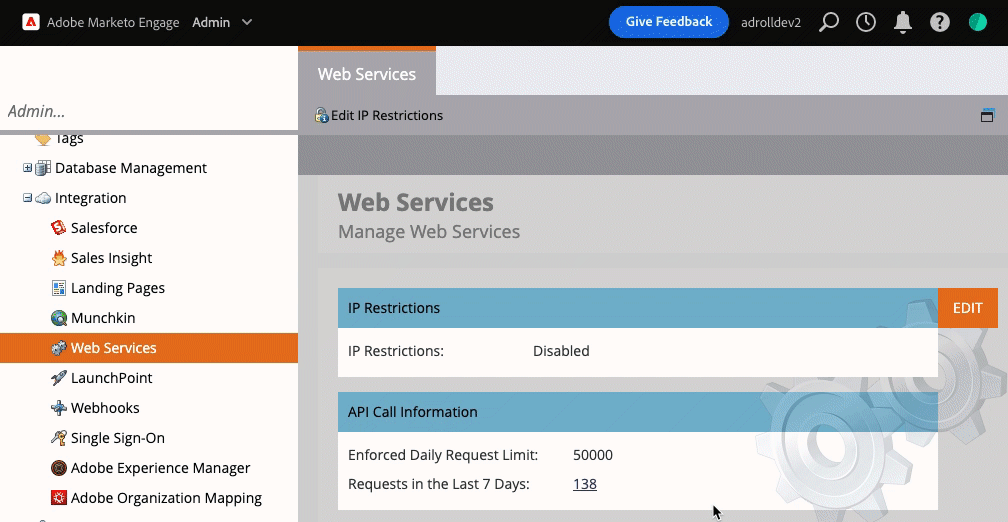Screen dimensions: 1008x522
Task: Select Integration label in tree
Action: pyautogui.click(x=91, y=198)
